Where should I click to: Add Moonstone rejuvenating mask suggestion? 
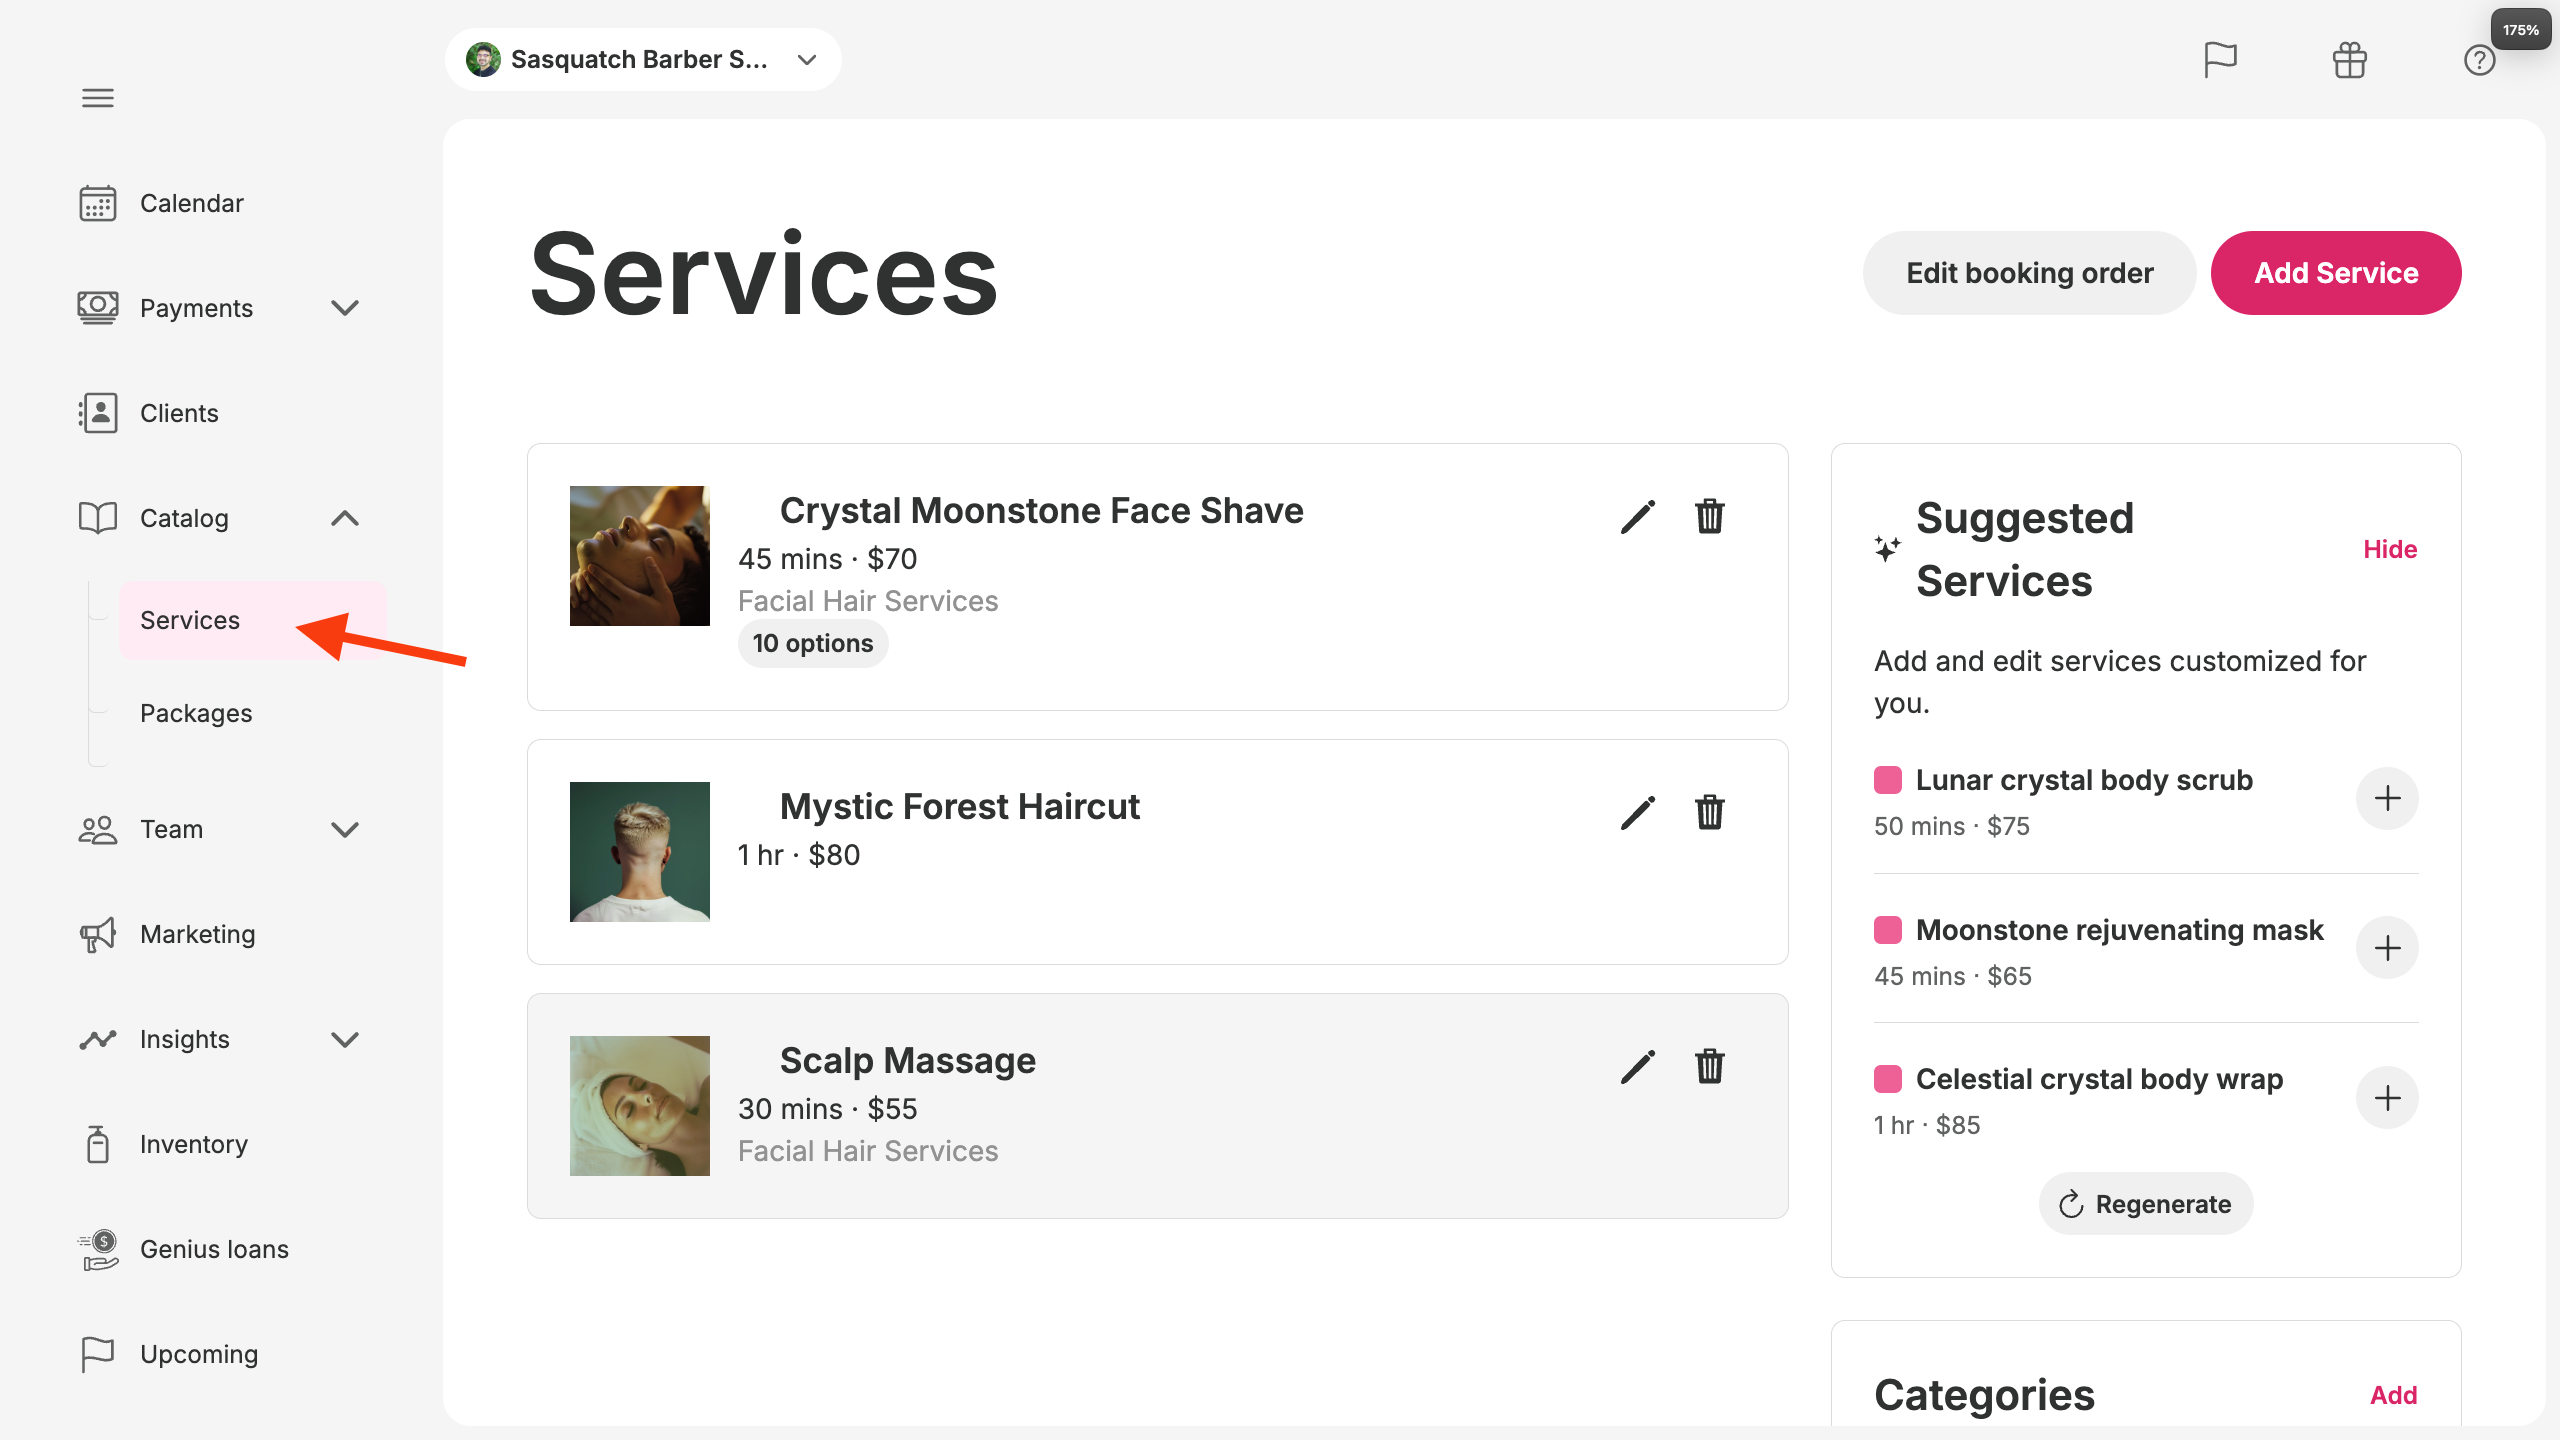2387,948
